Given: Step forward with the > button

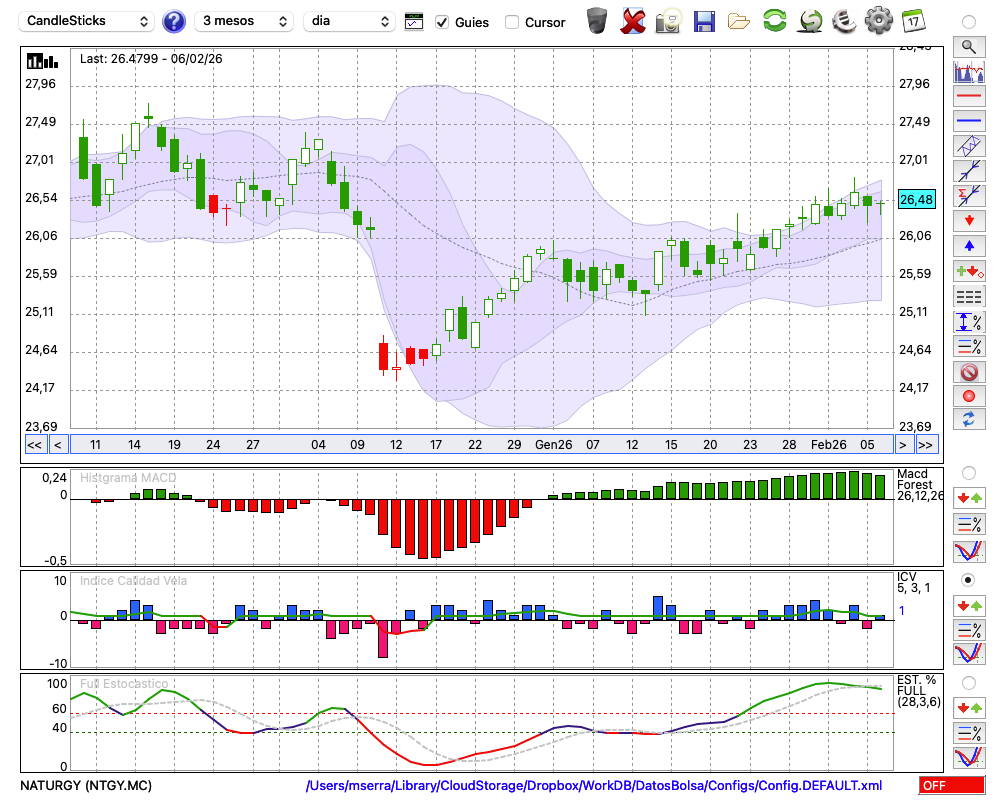Looking at the screenshot, I should coord(902,445).
